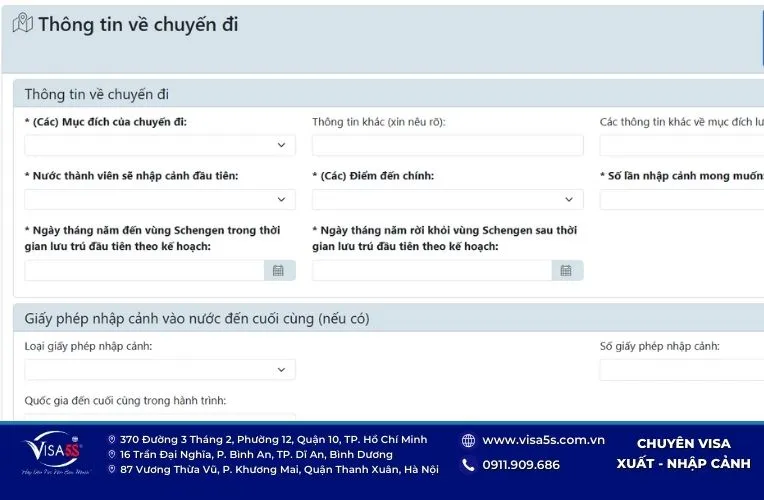Open calendar picker for Schengen arrival date

(279, 270)
